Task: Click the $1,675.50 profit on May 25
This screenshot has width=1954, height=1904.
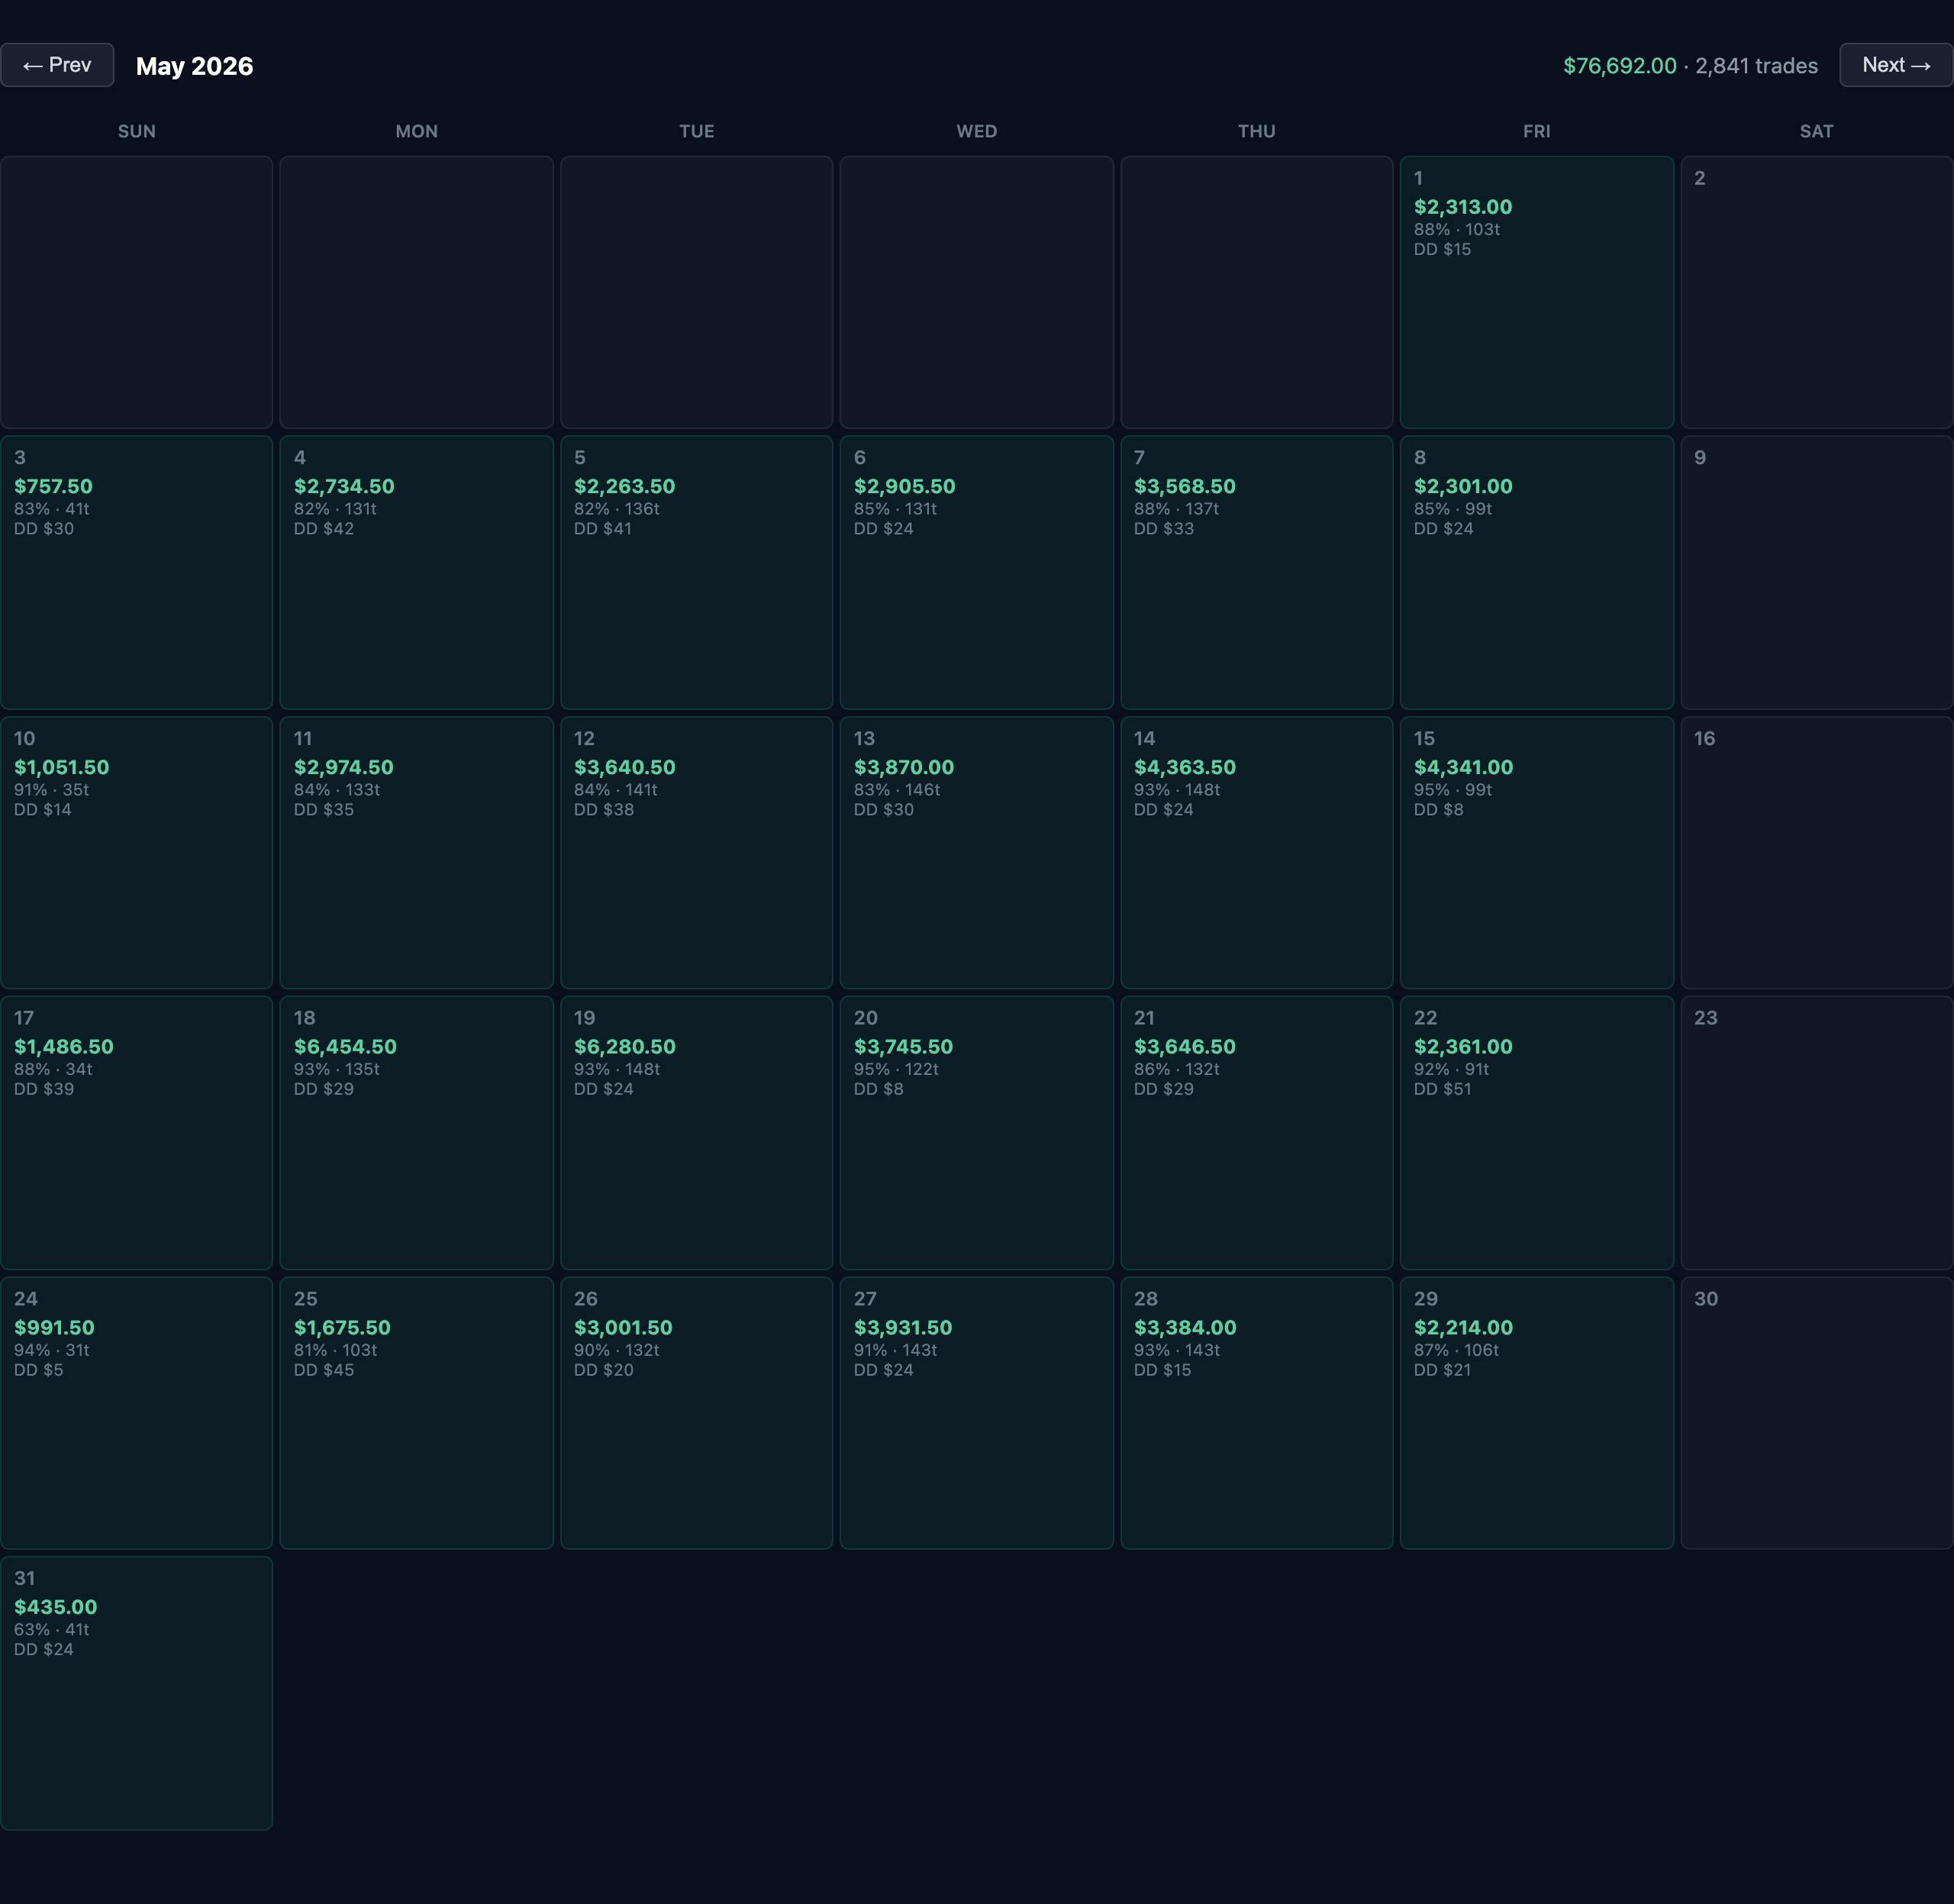Action: pyautogui.click(x=342, y=1327)
